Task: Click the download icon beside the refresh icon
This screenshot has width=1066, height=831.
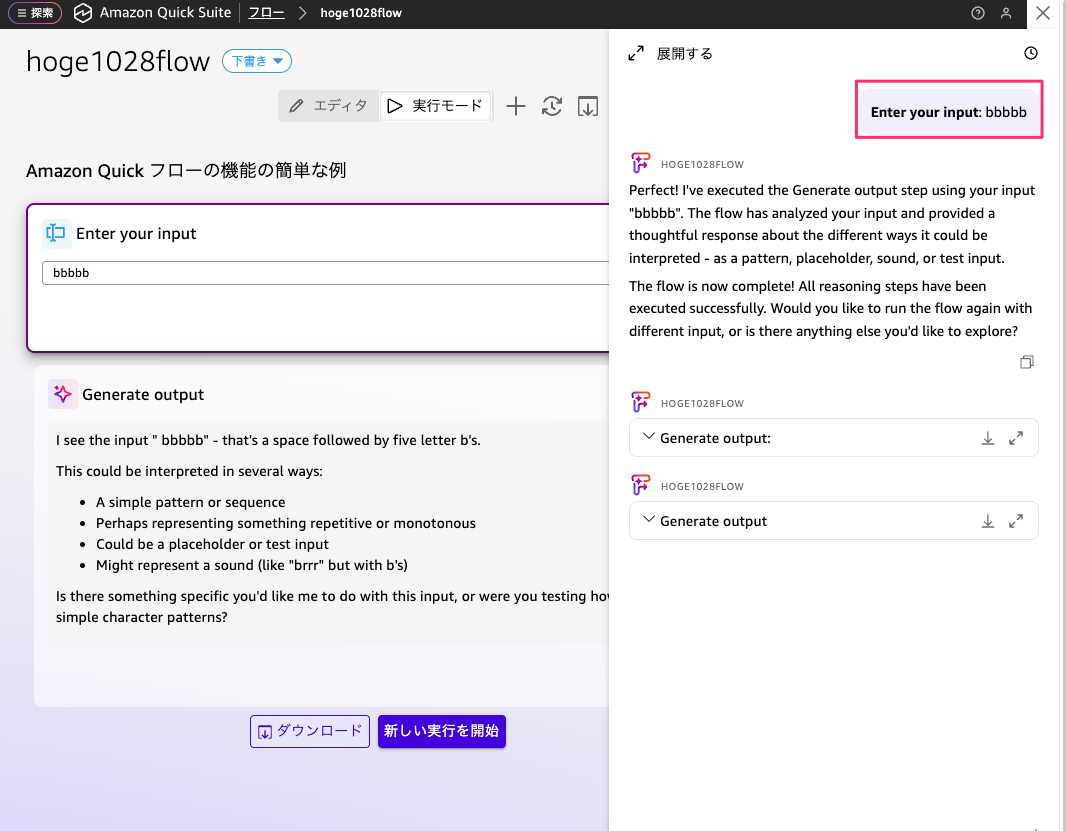Action: click(x=588, y=106)
